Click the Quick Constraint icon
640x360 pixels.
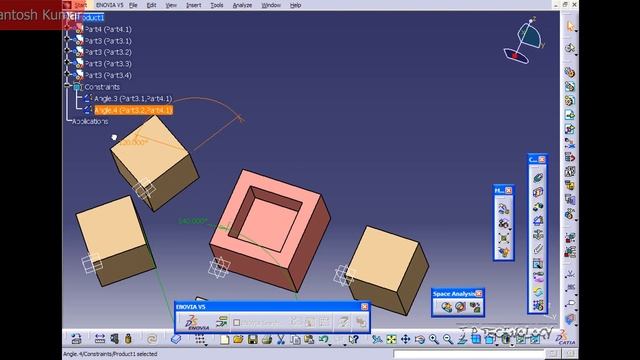tap(538, 264)
